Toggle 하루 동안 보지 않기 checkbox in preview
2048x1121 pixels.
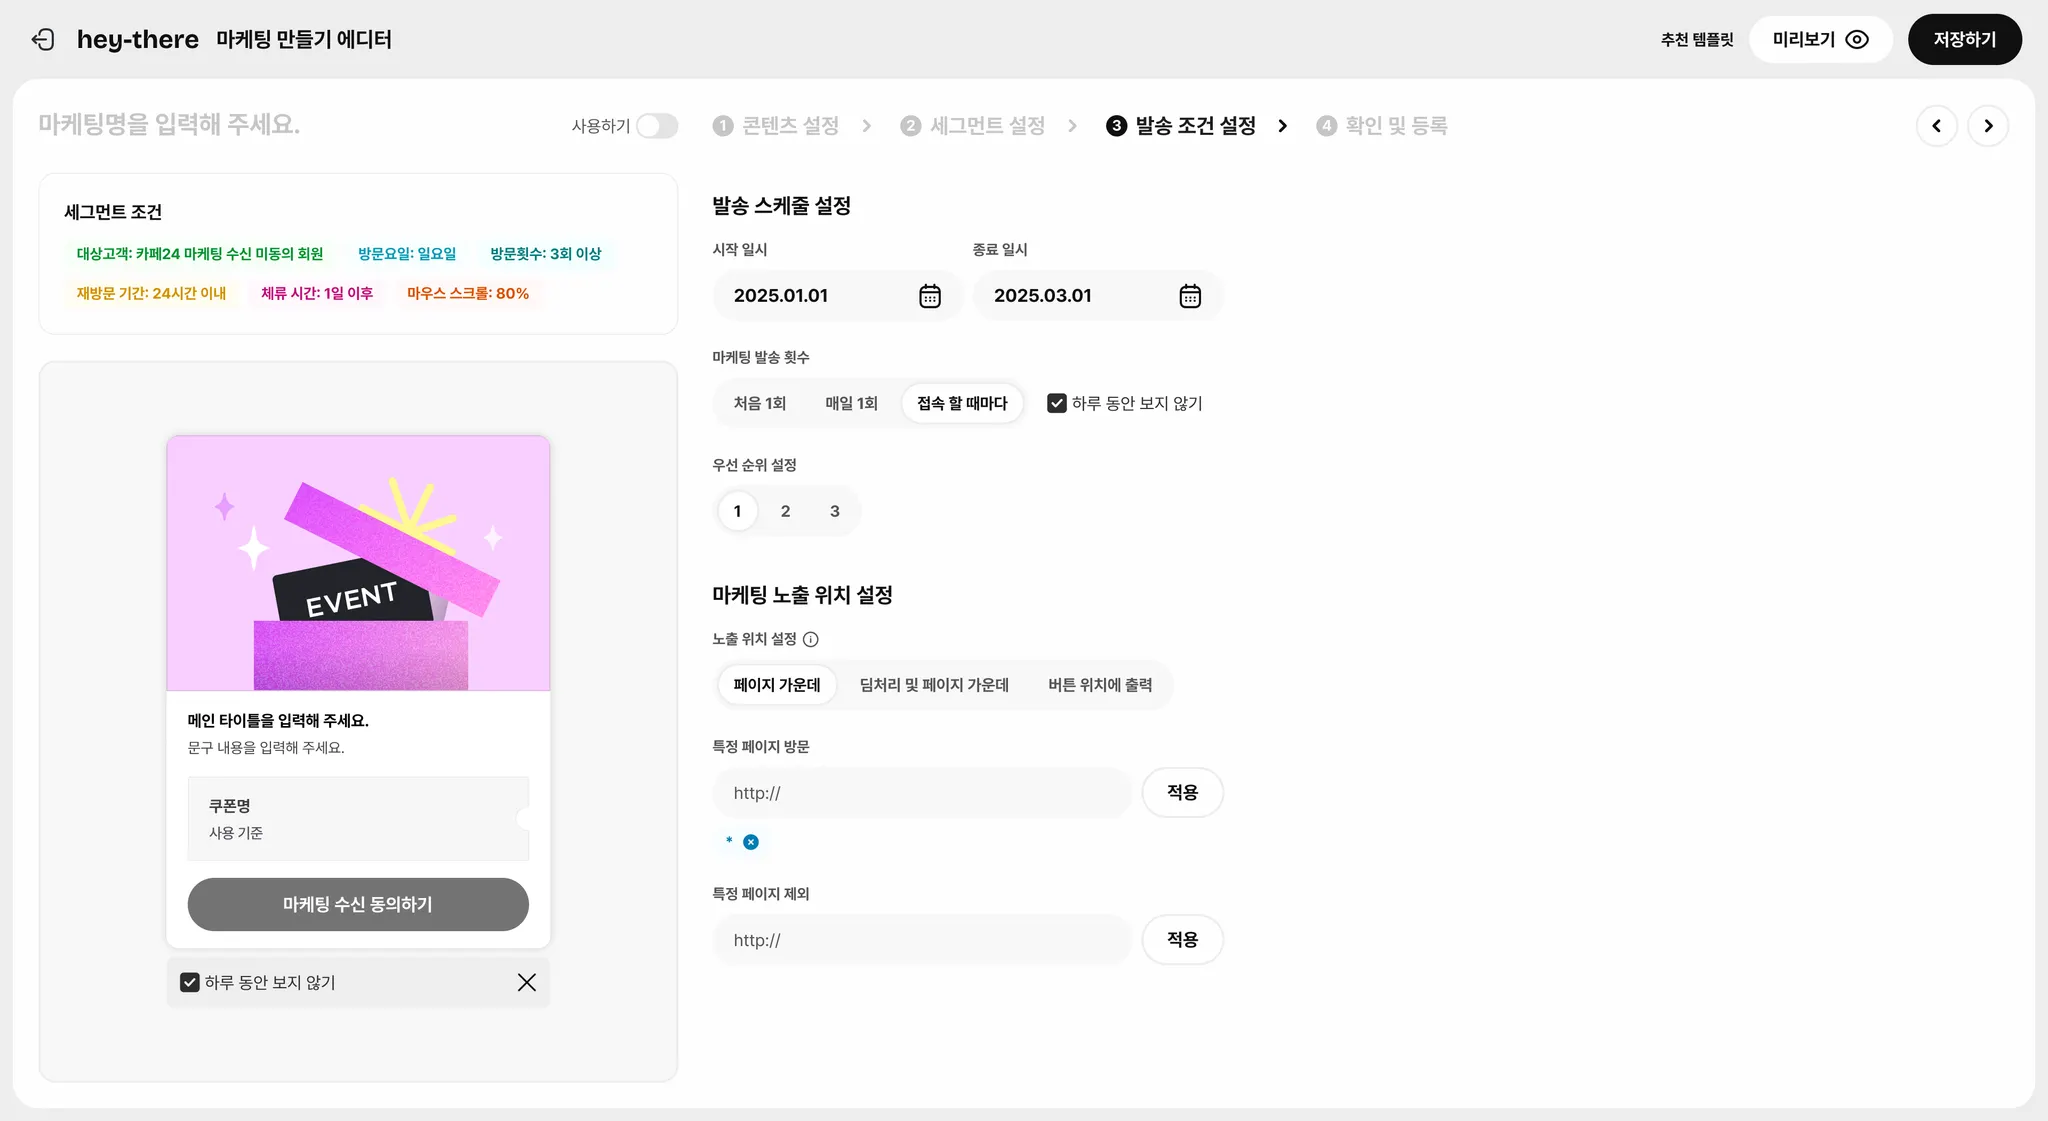click(190, 982)
